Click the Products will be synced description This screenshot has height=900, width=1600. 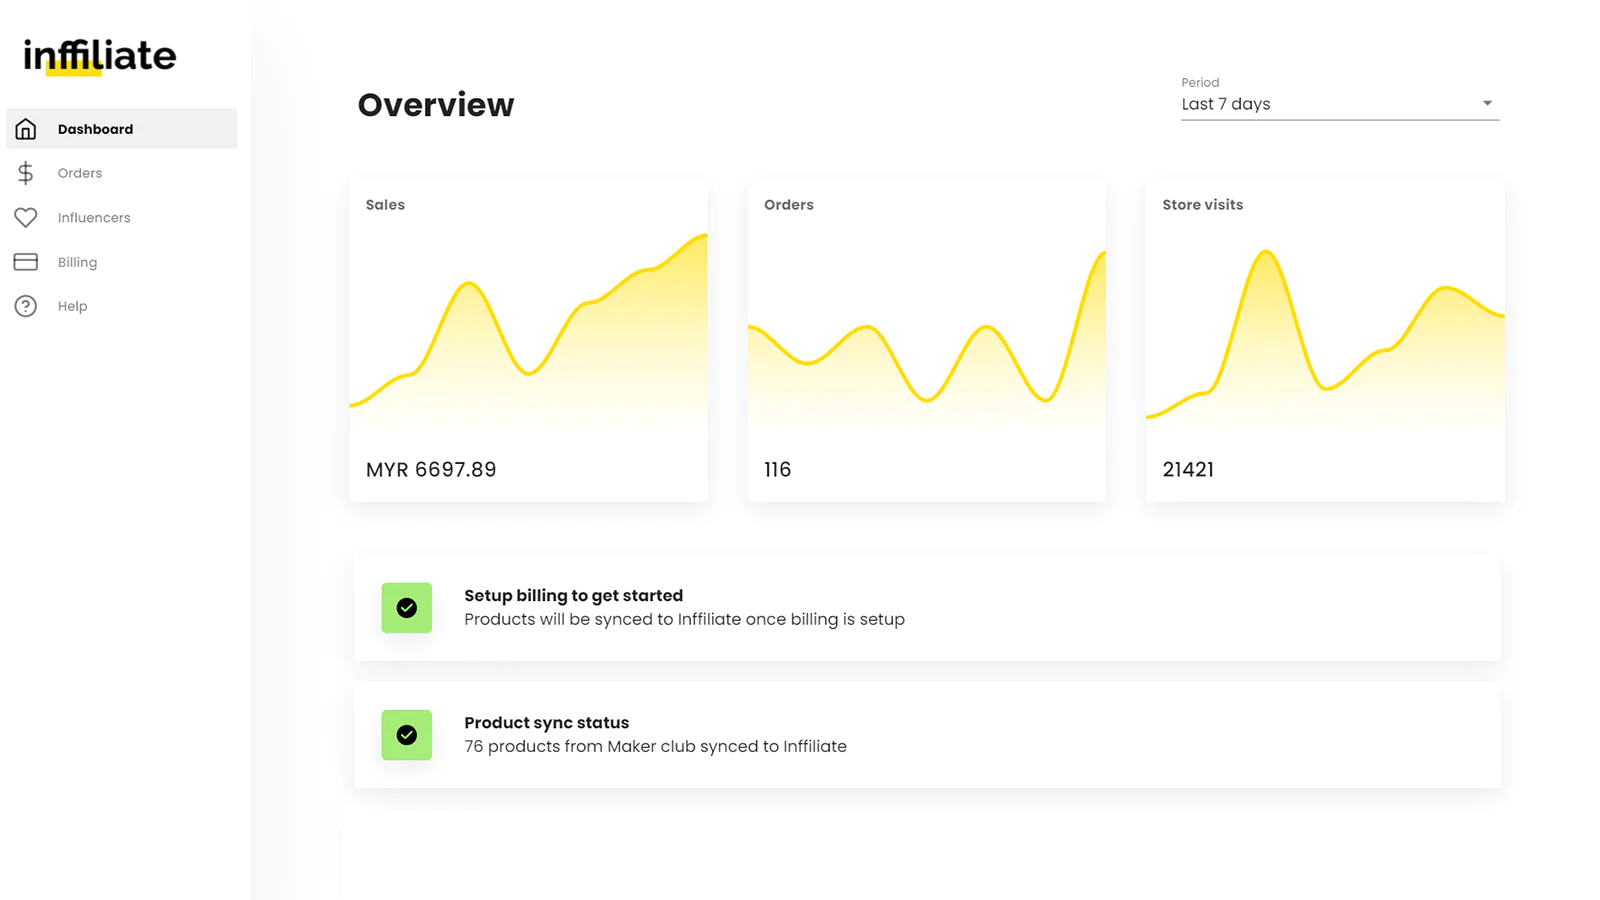click(684, 620)
